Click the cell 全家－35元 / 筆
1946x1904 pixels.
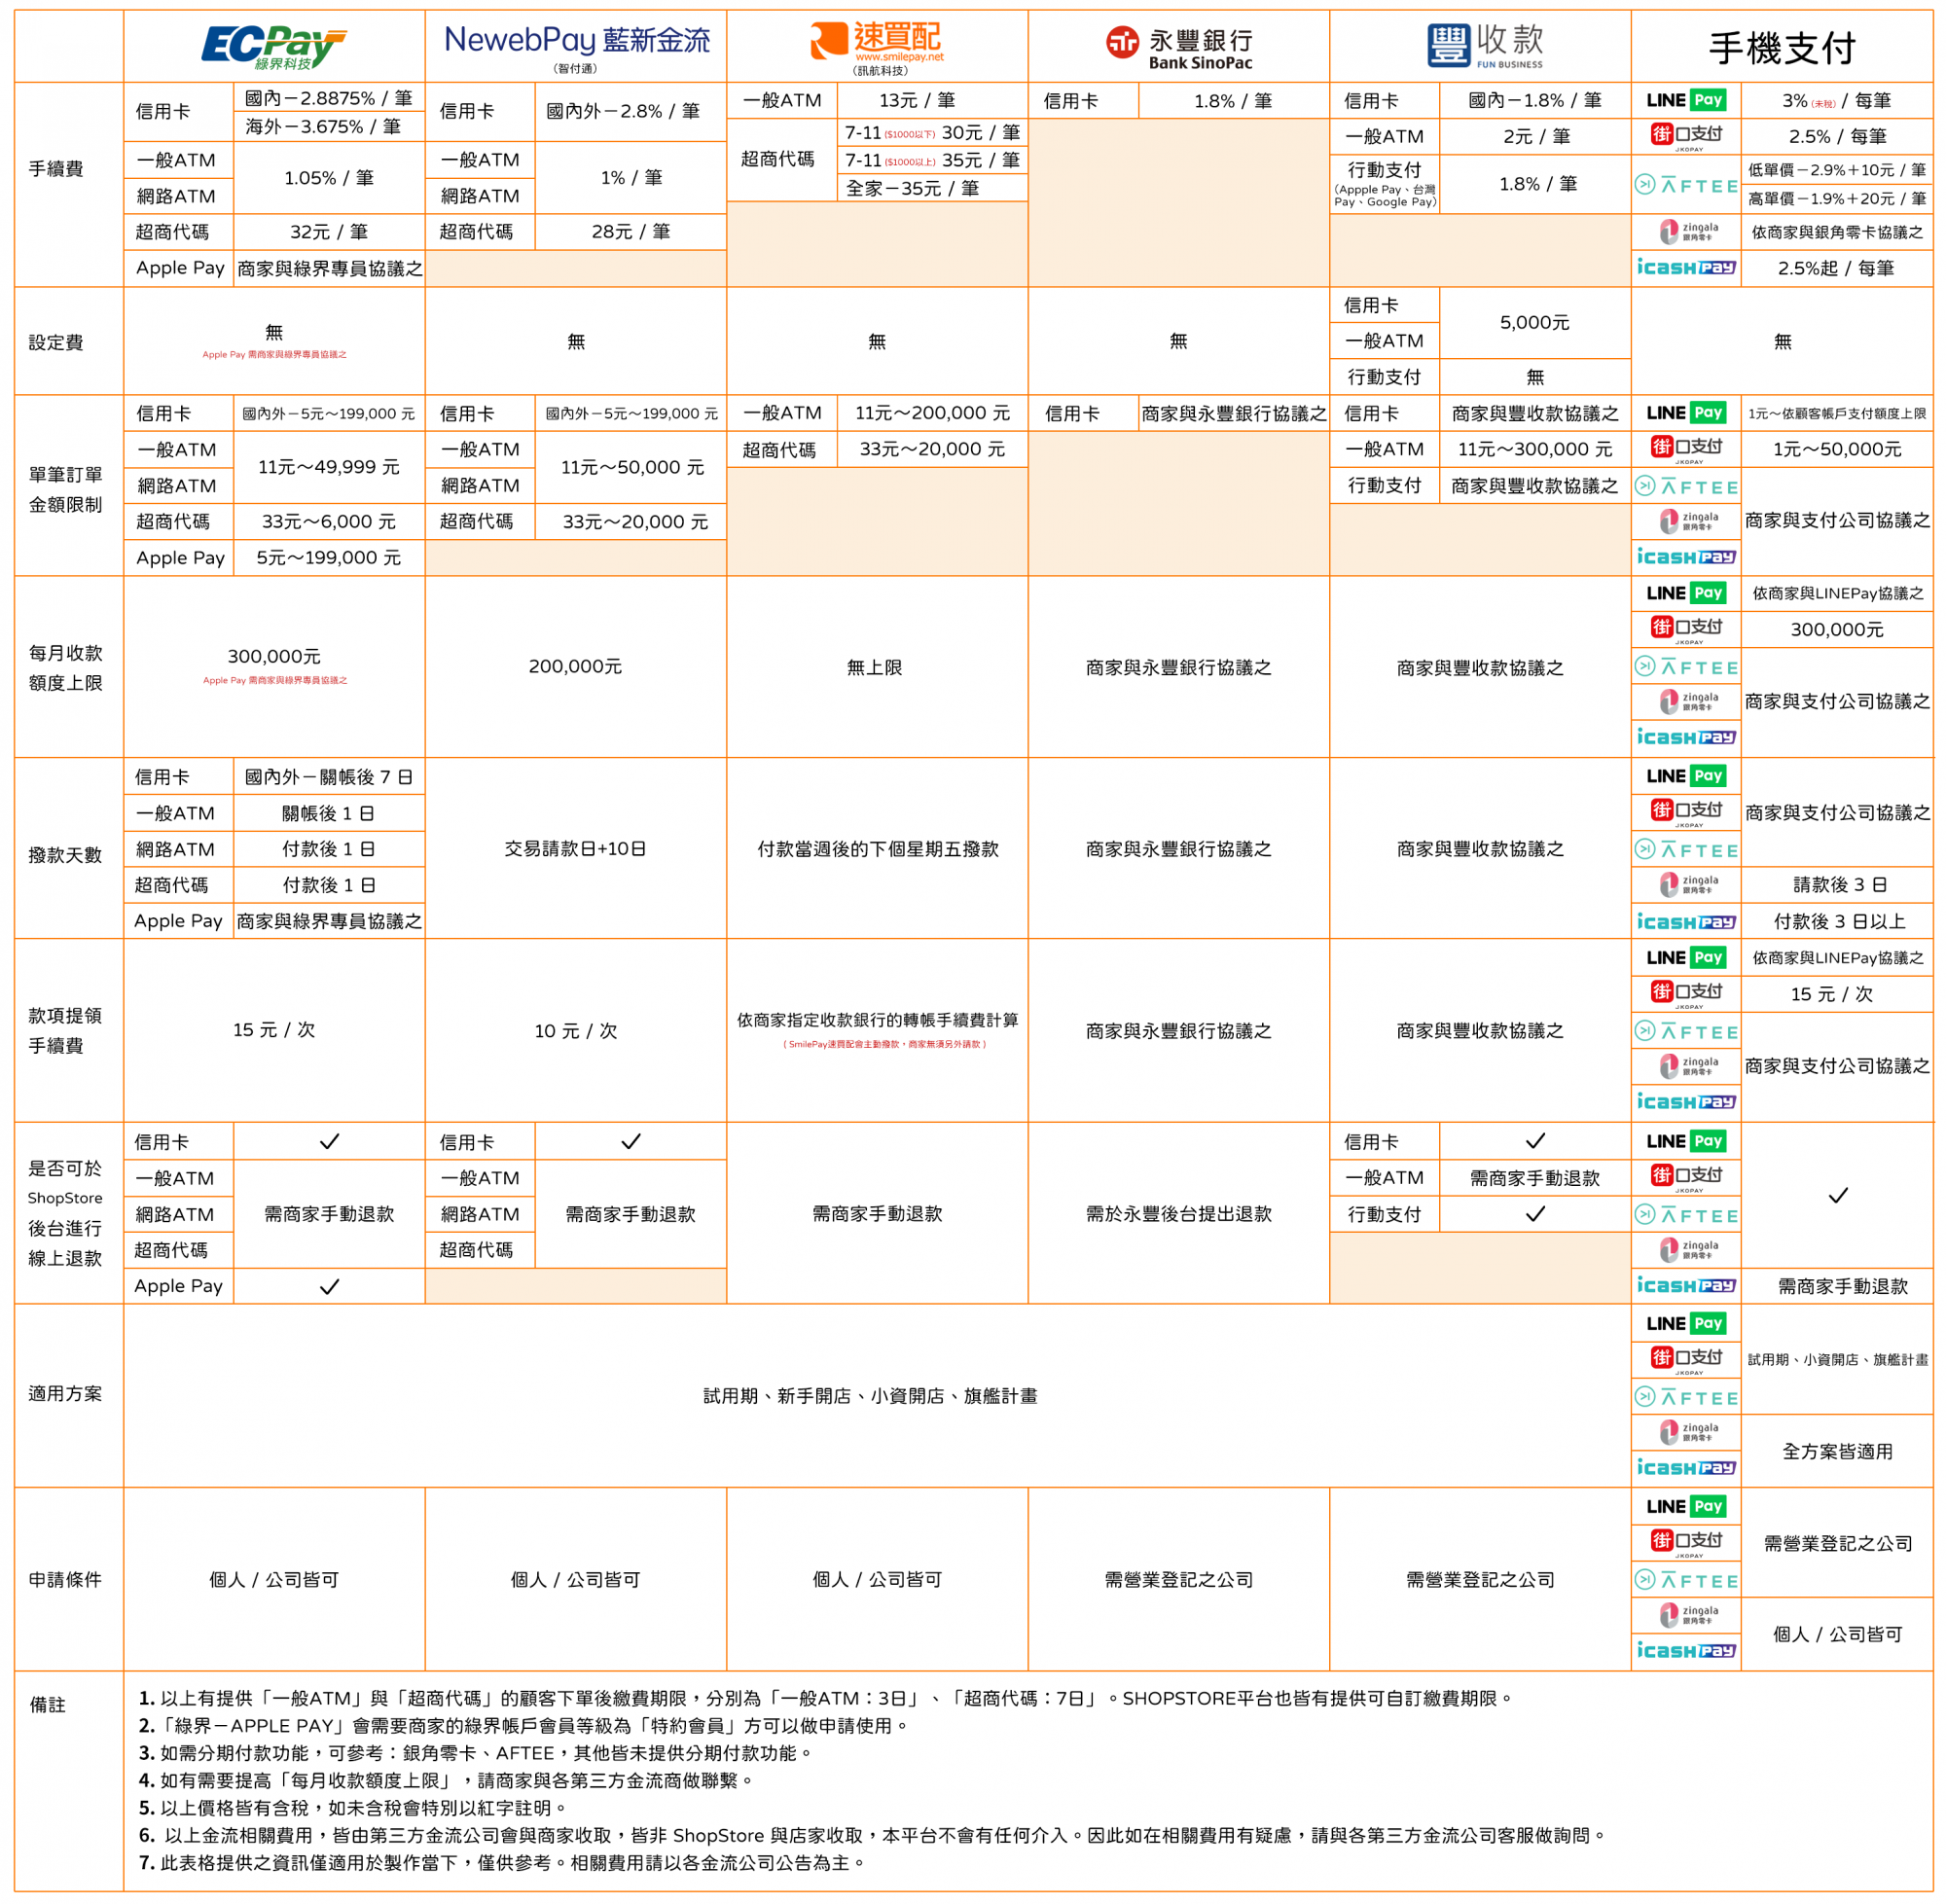[x=913, y=188]
